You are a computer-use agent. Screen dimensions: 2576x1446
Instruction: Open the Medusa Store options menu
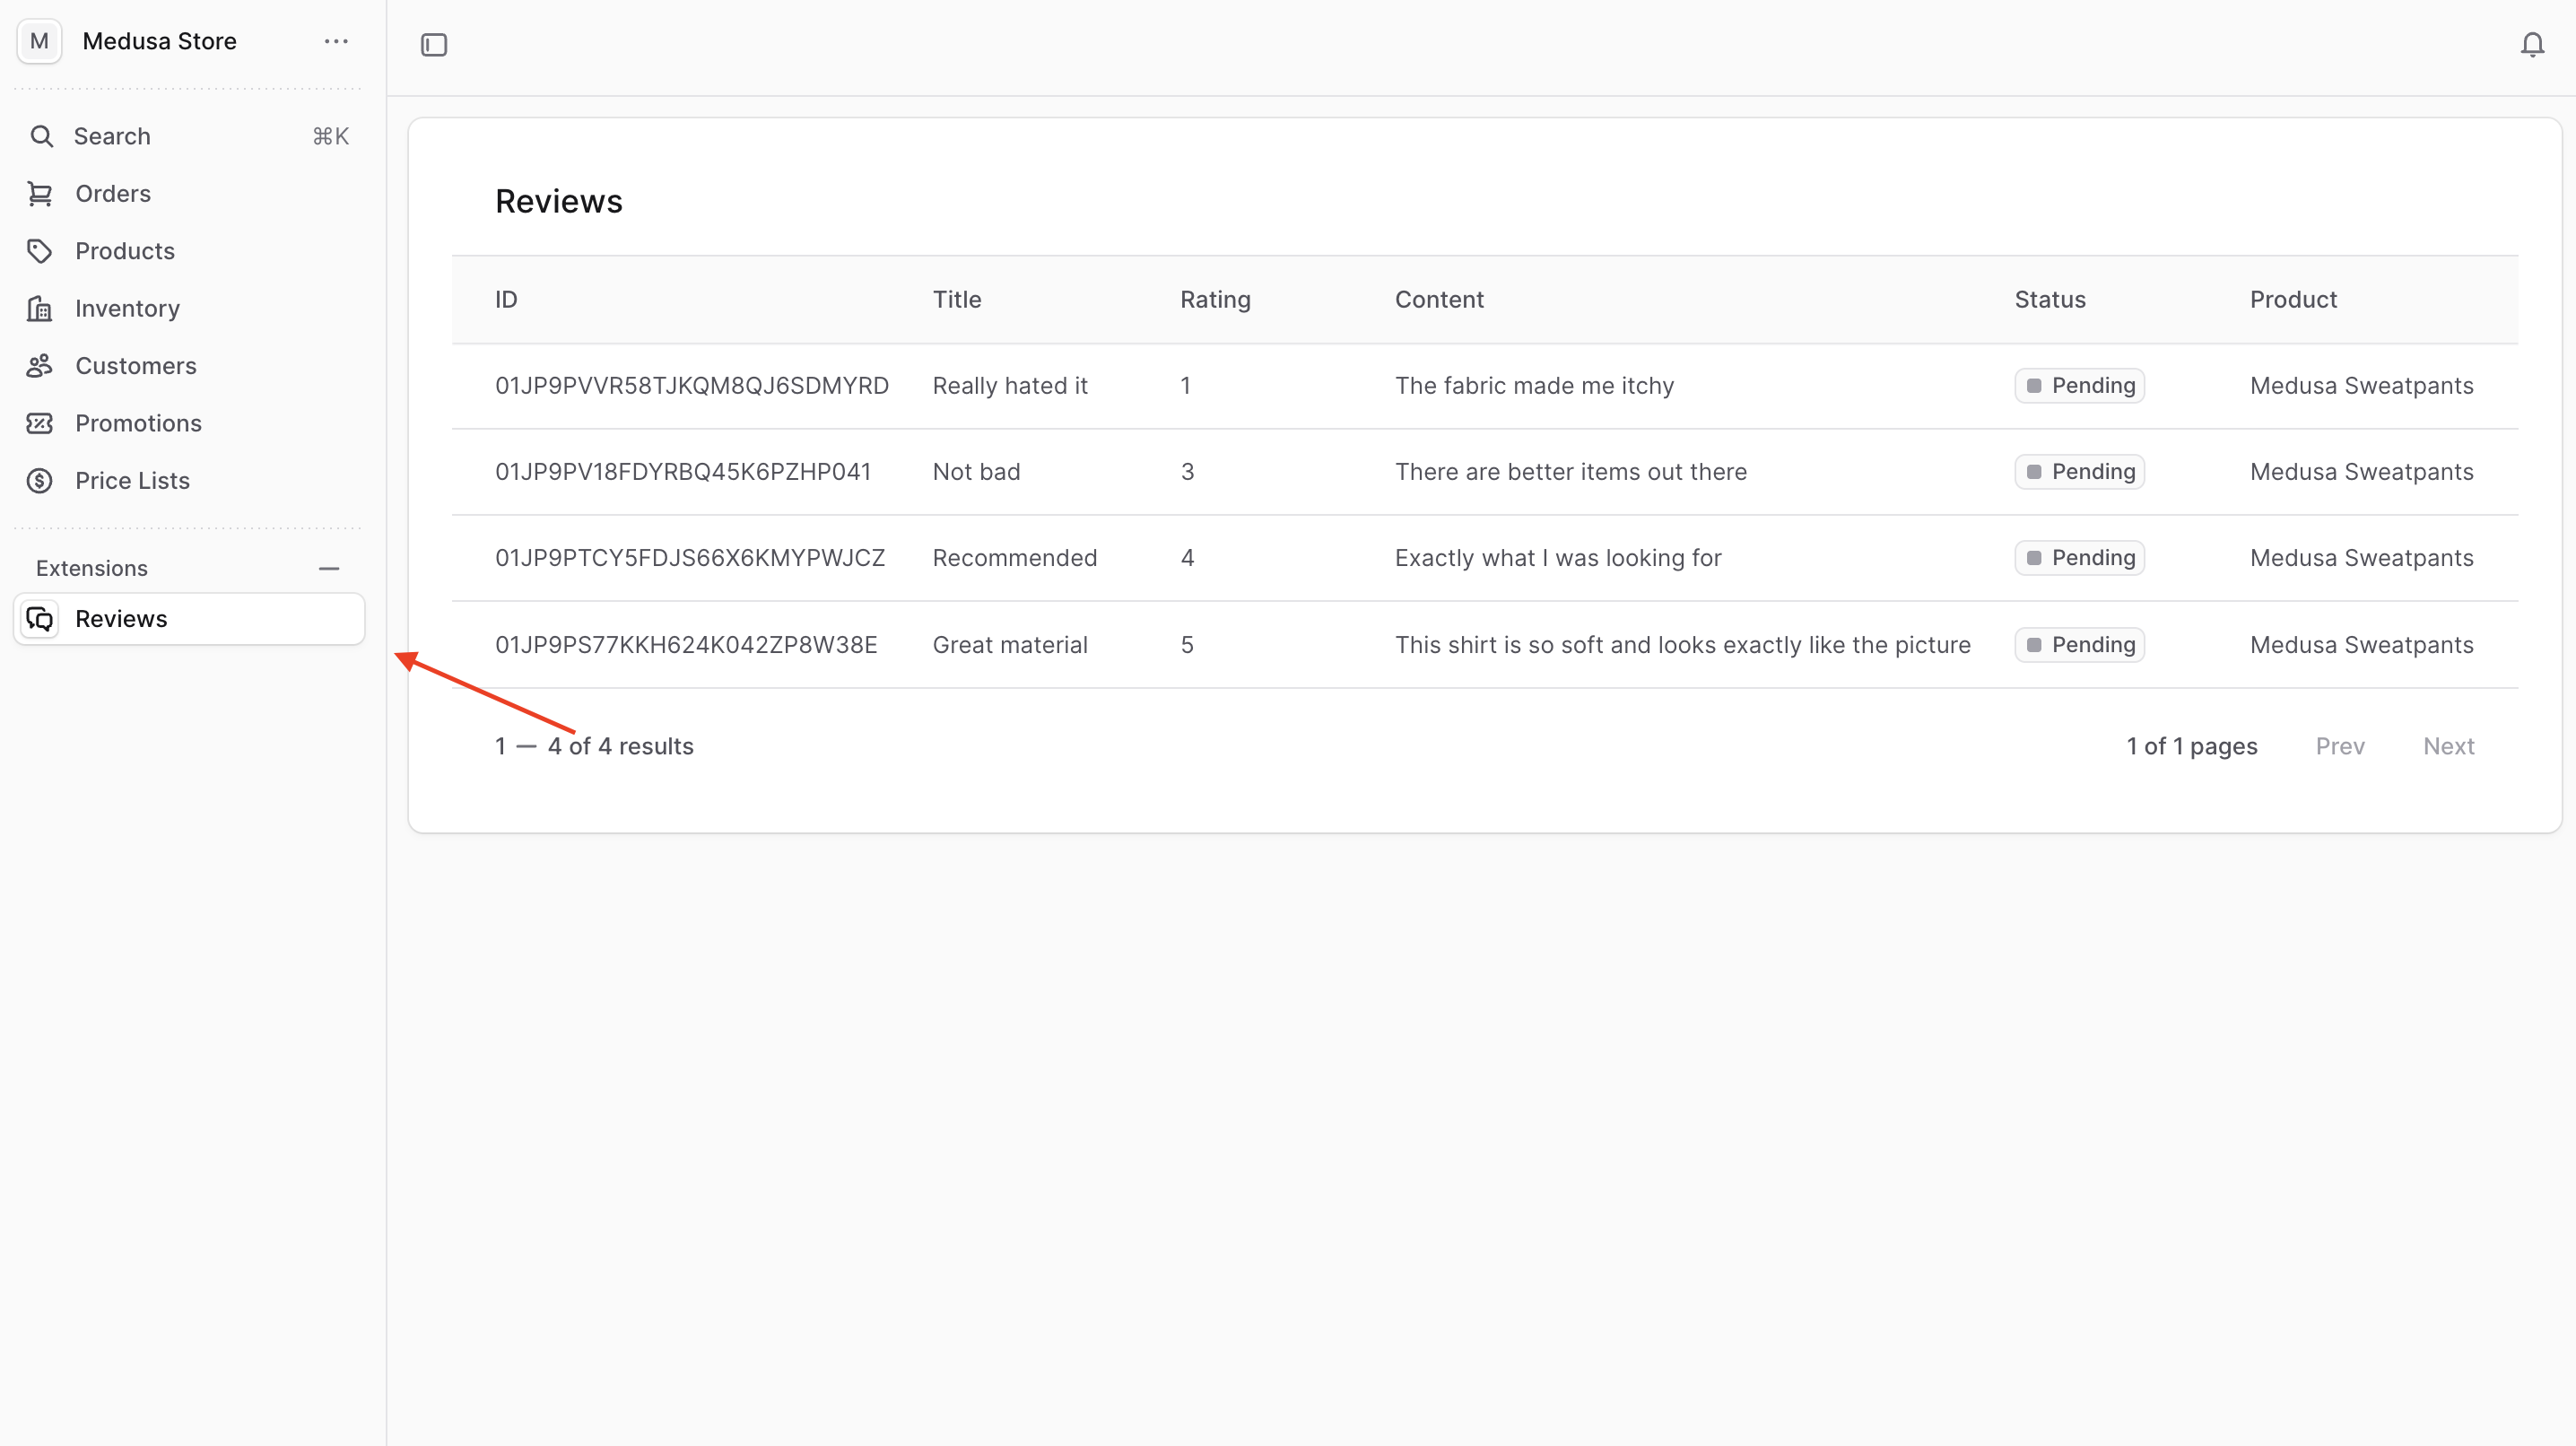336,41
